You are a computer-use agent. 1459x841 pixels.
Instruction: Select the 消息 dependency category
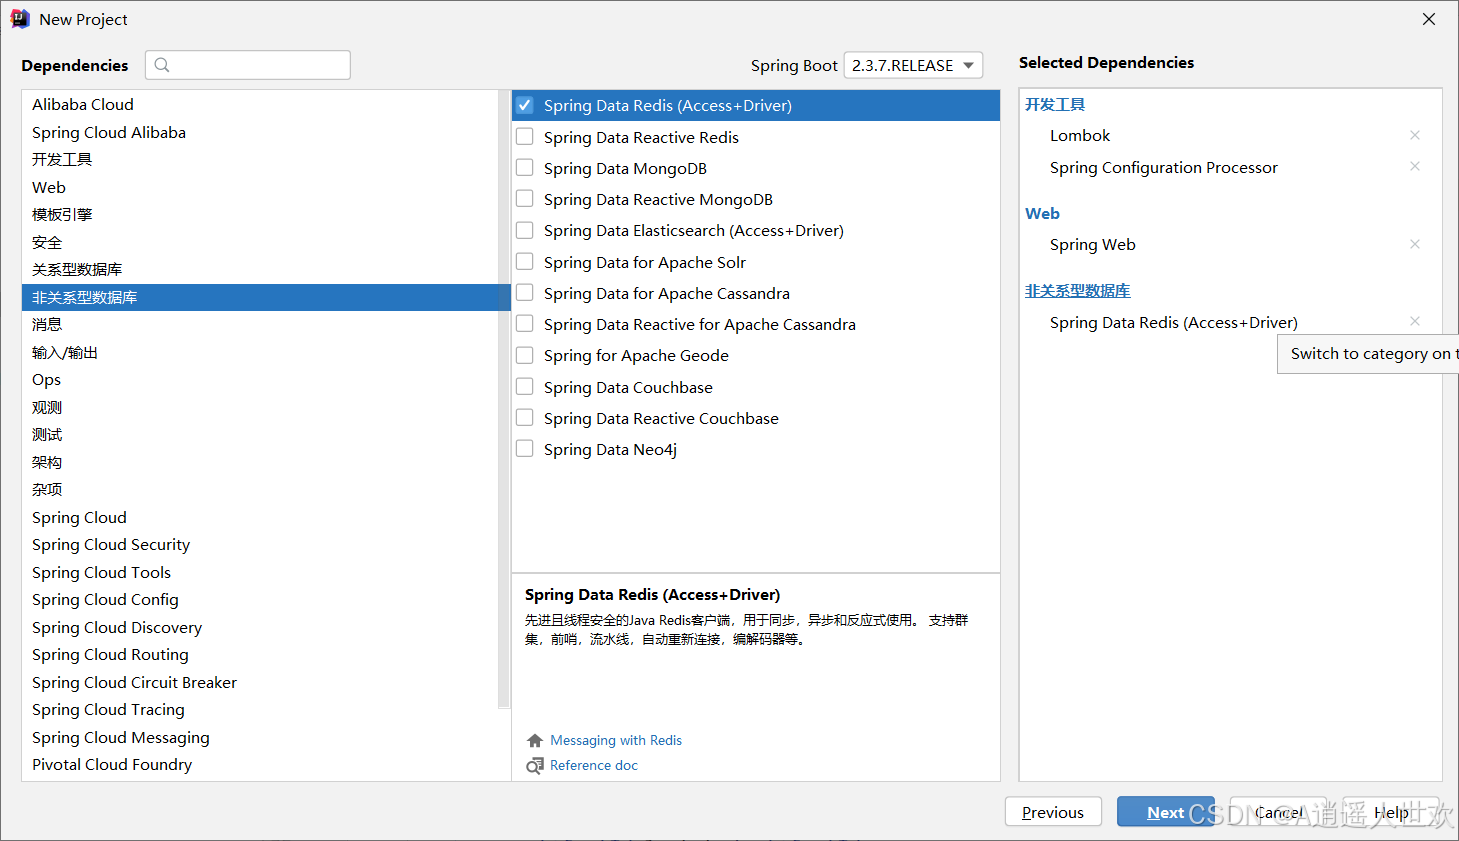point(47,324)
